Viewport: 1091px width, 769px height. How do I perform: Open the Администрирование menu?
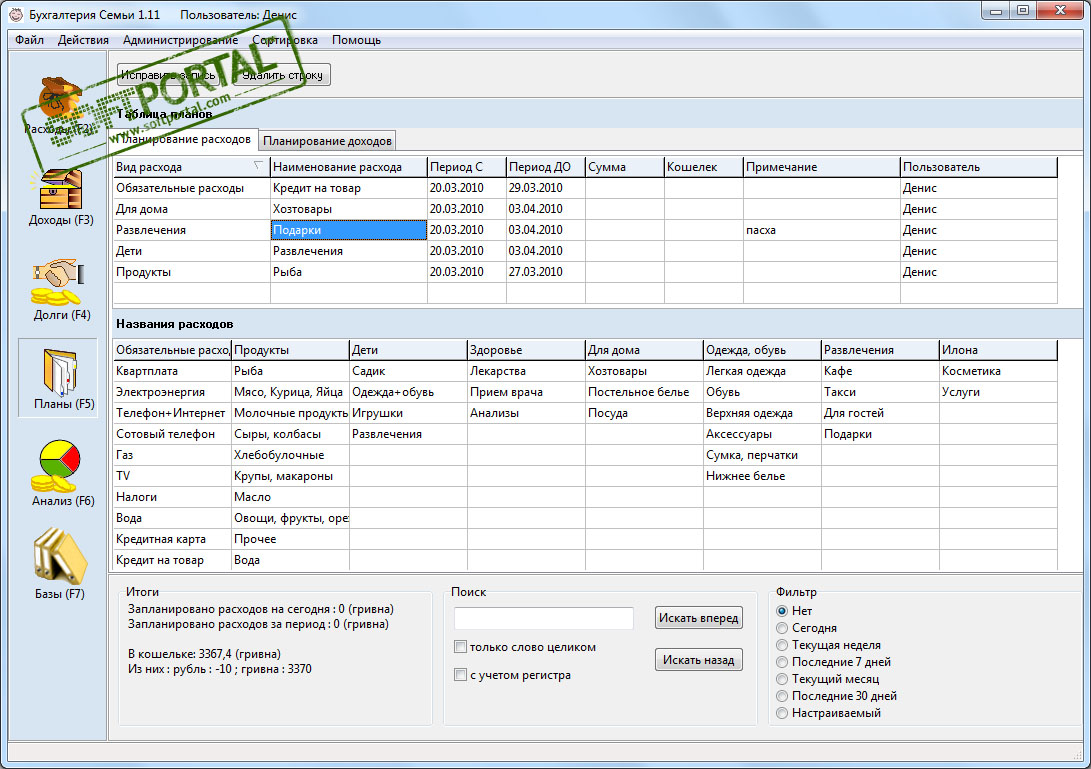coord(180,40)
